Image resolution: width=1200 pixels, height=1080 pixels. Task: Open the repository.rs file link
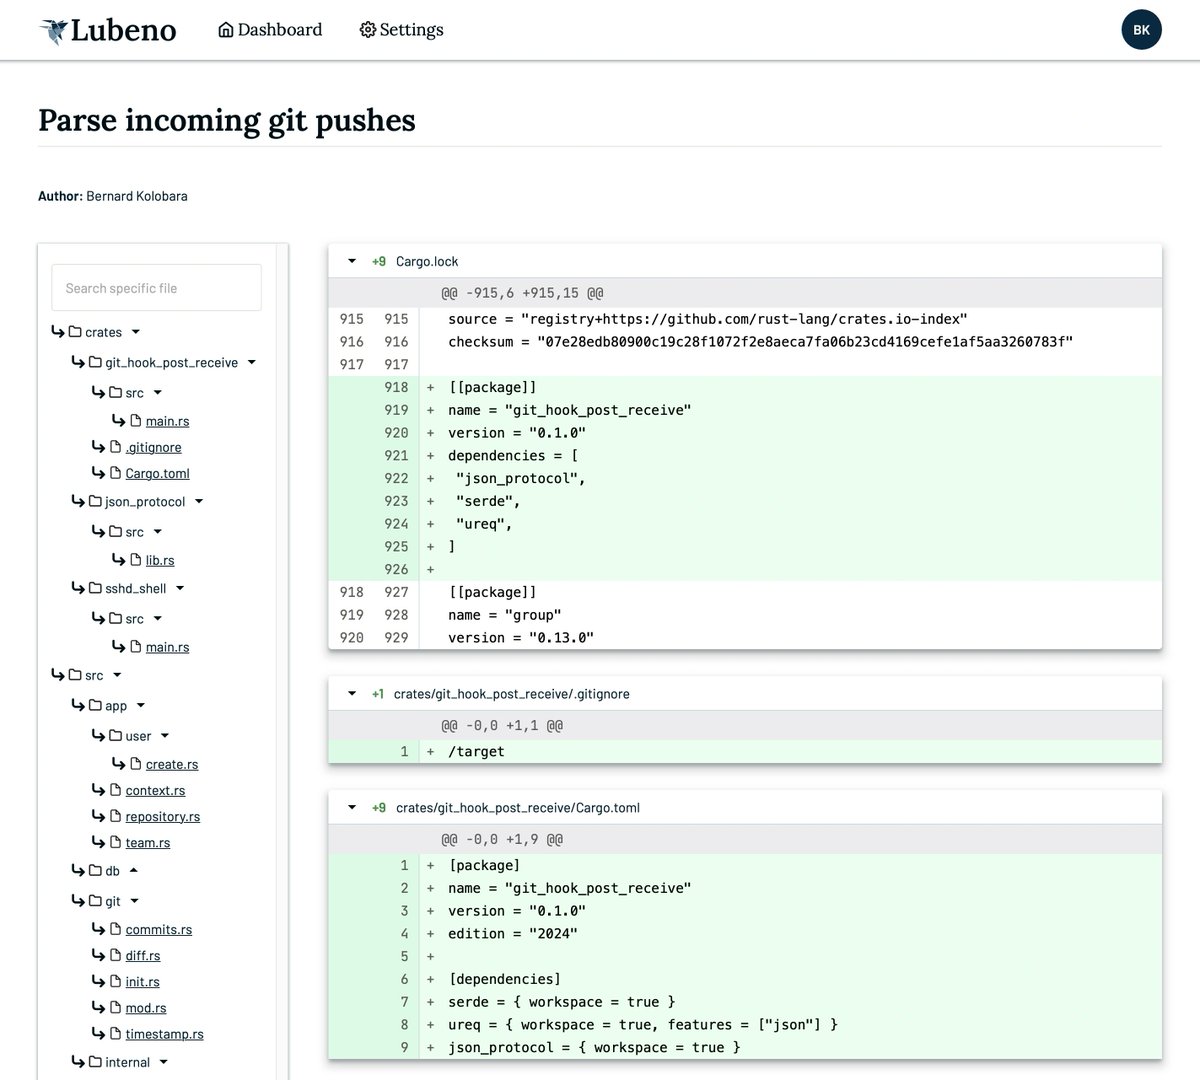162,816
